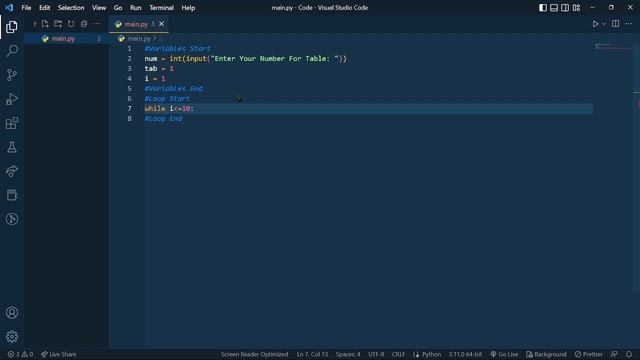
Task: Open the Terminal menu
Action: pyautogui.click(x=161, y=8)
